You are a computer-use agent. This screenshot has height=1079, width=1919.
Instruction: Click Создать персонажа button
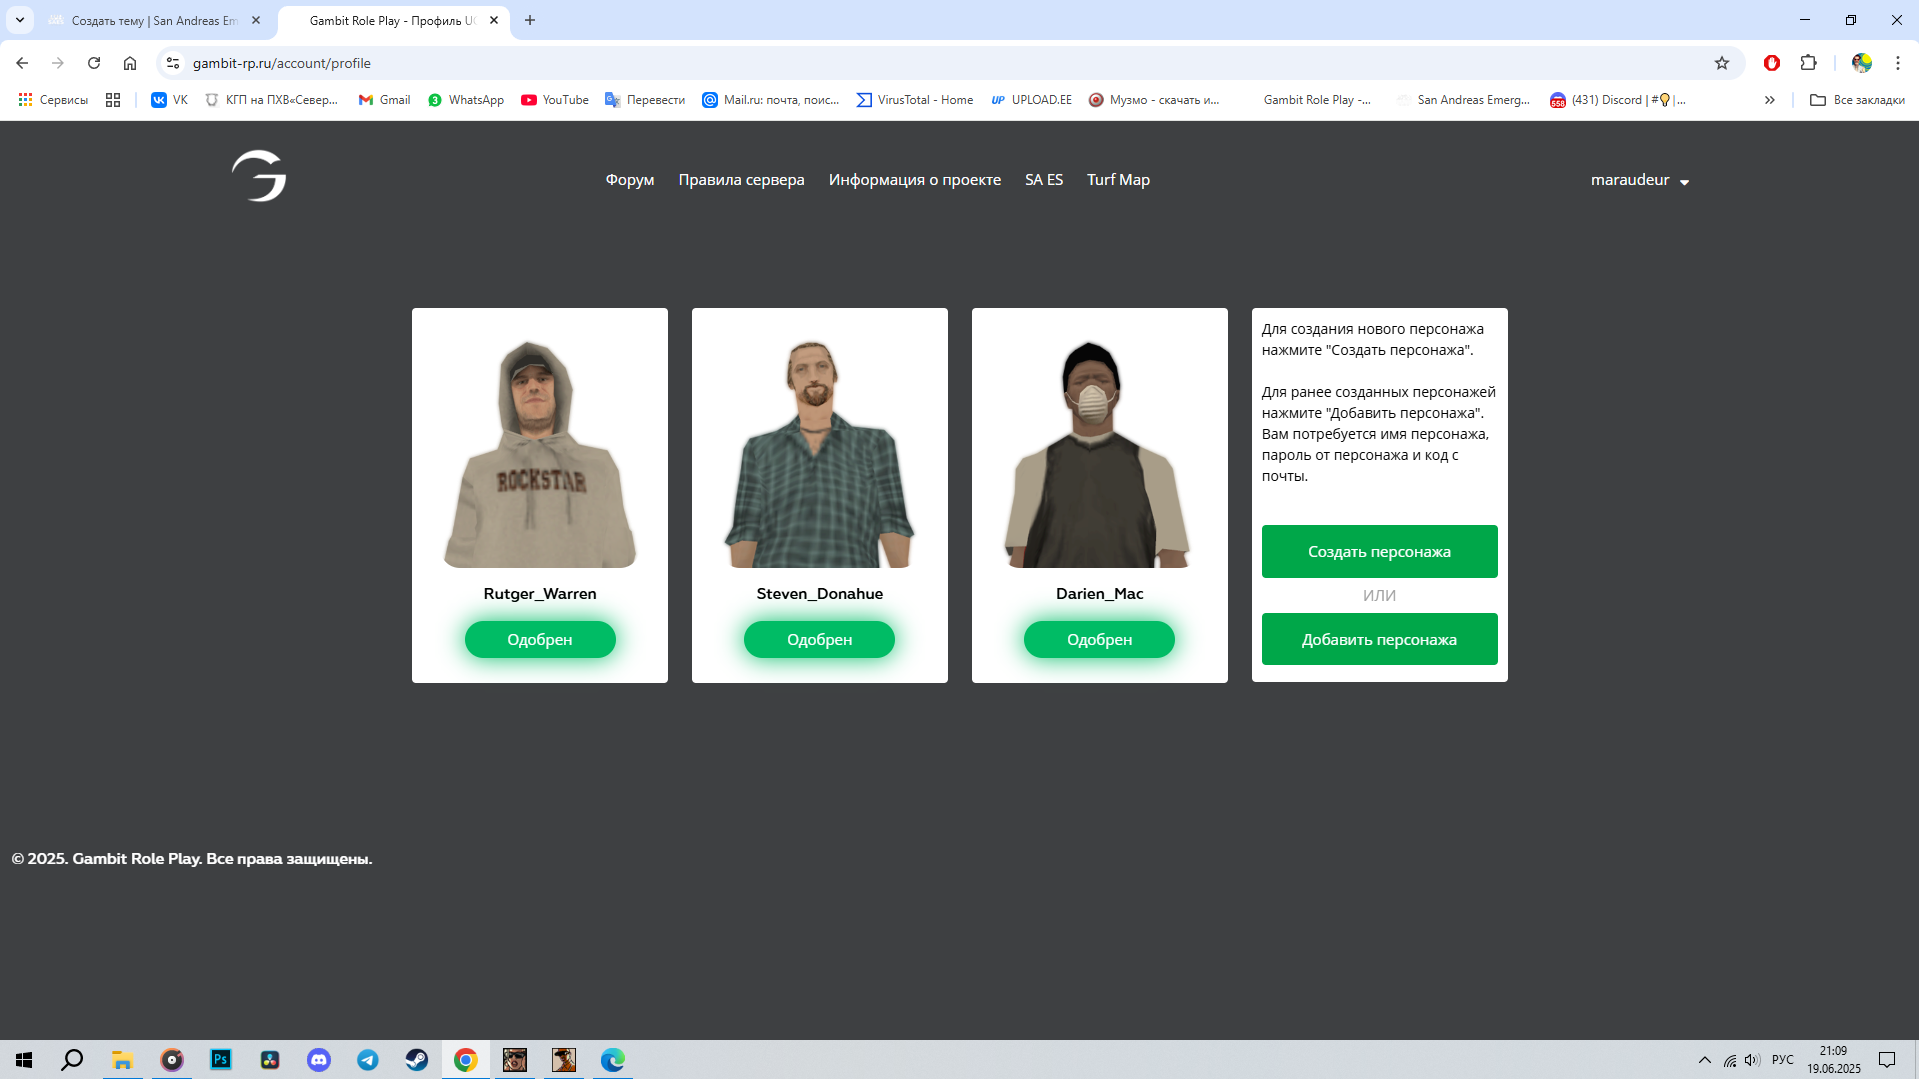(1379, 551)
